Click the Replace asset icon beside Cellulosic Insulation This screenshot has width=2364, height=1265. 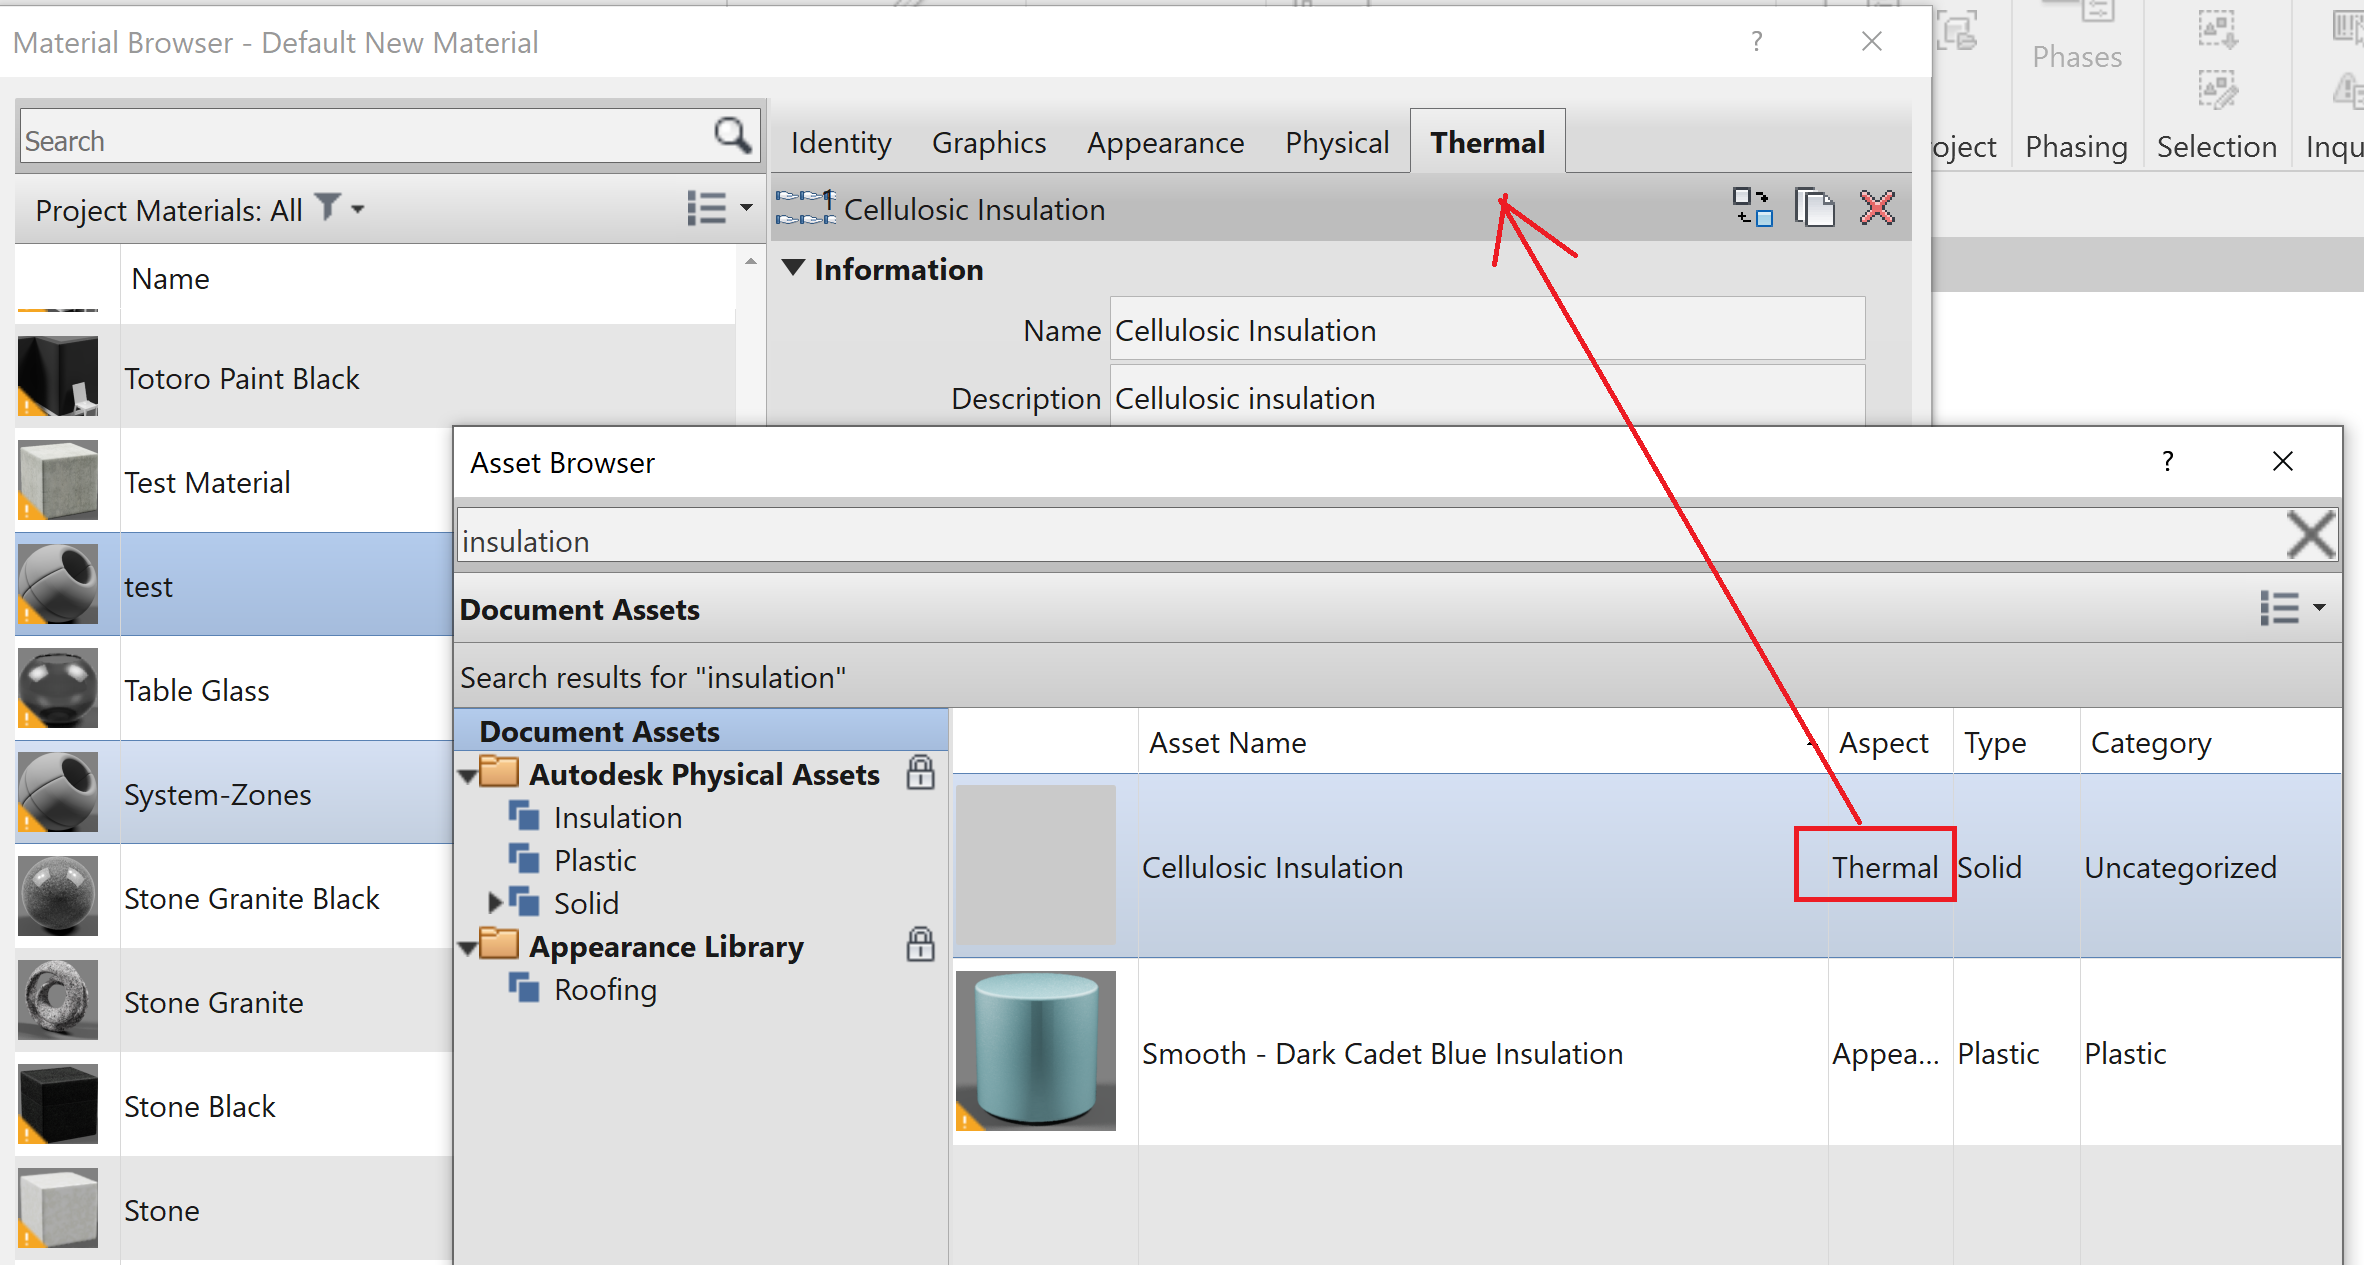1752,208
